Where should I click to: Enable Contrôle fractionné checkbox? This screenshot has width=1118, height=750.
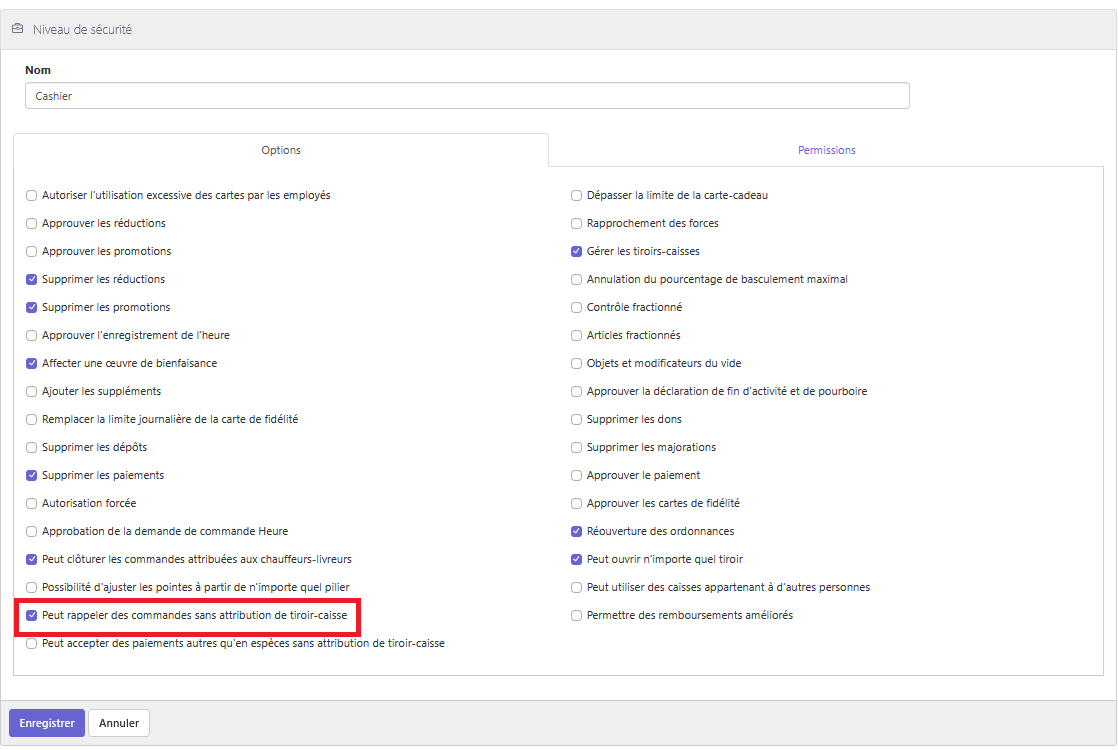pos(576,307)
